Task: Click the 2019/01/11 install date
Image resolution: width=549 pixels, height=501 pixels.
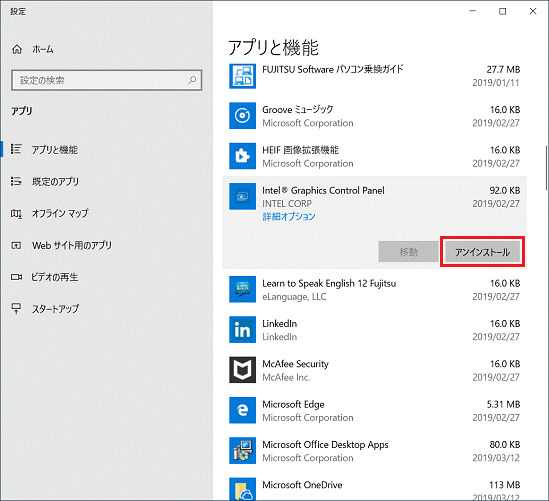Action: tap(496, 83)
